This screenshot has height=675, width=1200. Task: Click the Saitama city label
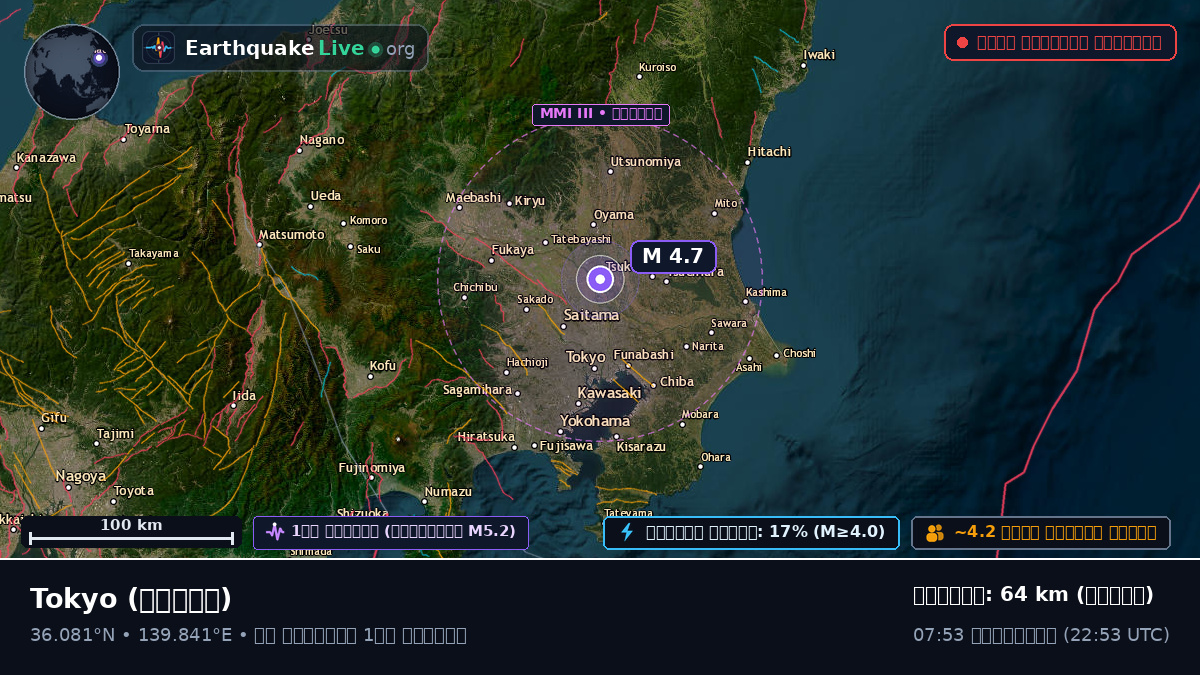(x=591, y=315)
